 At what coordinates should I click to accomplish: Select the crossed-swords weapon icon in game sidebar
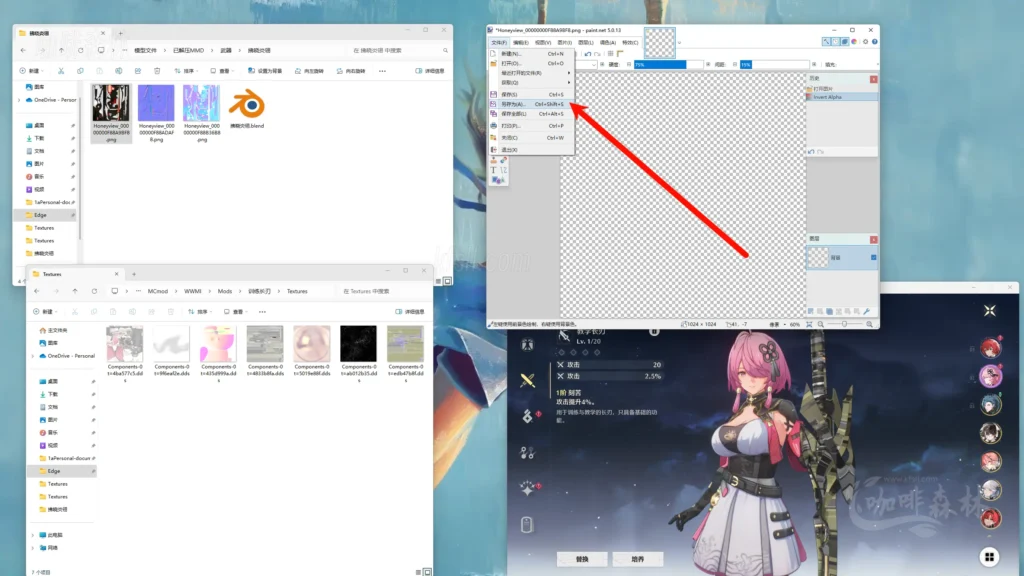pyautogui.click(x=527, y=380)
